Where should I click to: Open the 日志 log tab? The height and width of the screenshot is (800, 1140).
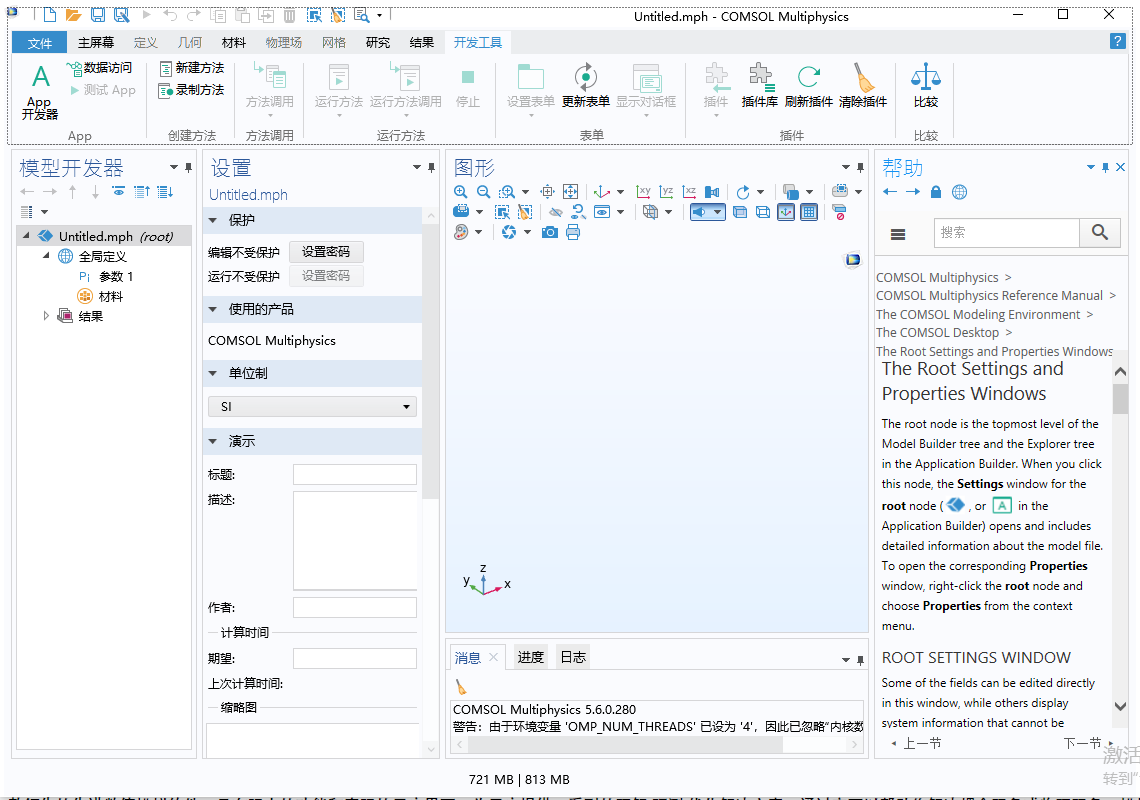(573, 657)
